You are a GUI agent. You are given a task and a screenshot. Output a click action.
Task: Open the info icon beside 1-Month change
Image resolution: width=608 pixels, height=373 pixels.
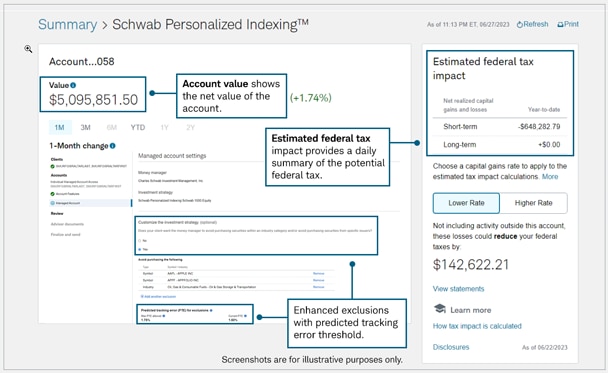[112, 146]
